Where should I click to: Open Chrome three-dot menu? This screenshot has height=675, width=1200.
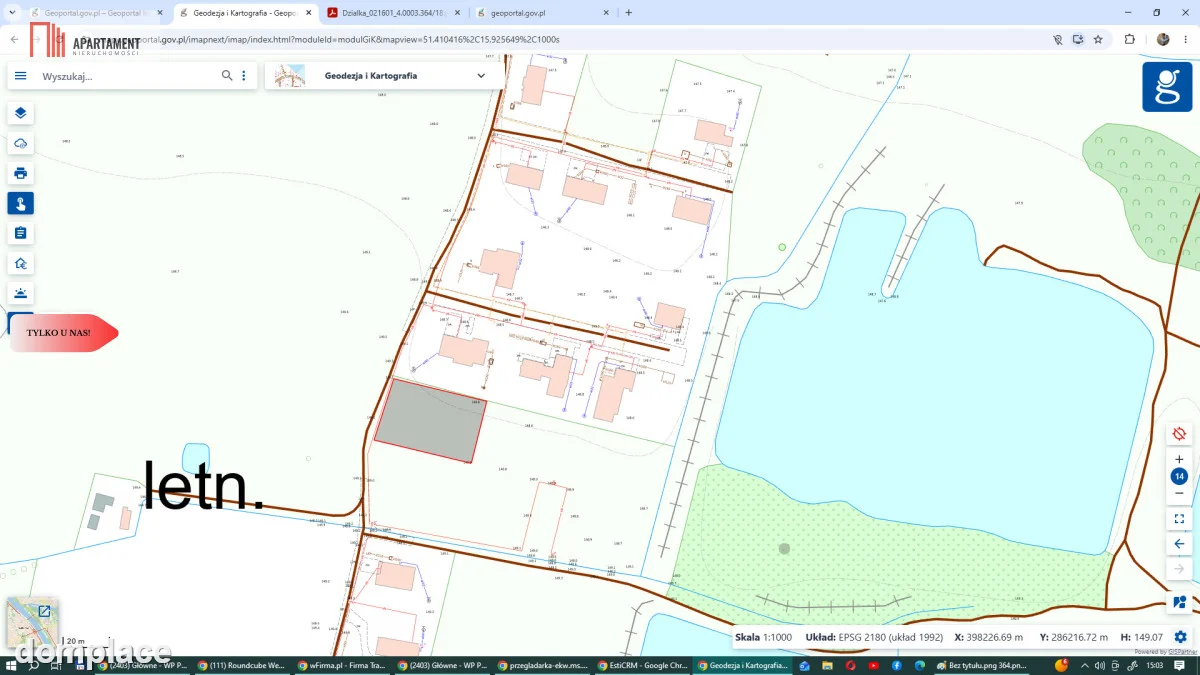(1187, 40)
